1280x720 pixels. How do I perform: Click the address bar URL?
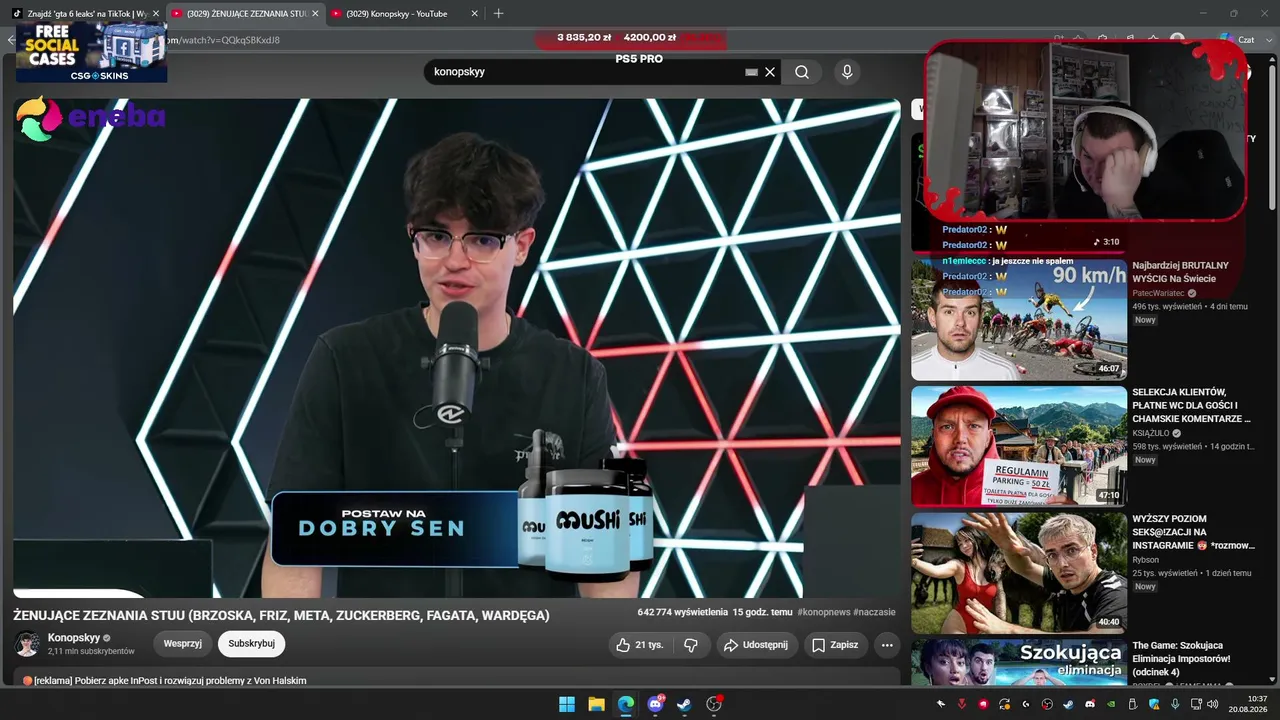tap(225, 40)
